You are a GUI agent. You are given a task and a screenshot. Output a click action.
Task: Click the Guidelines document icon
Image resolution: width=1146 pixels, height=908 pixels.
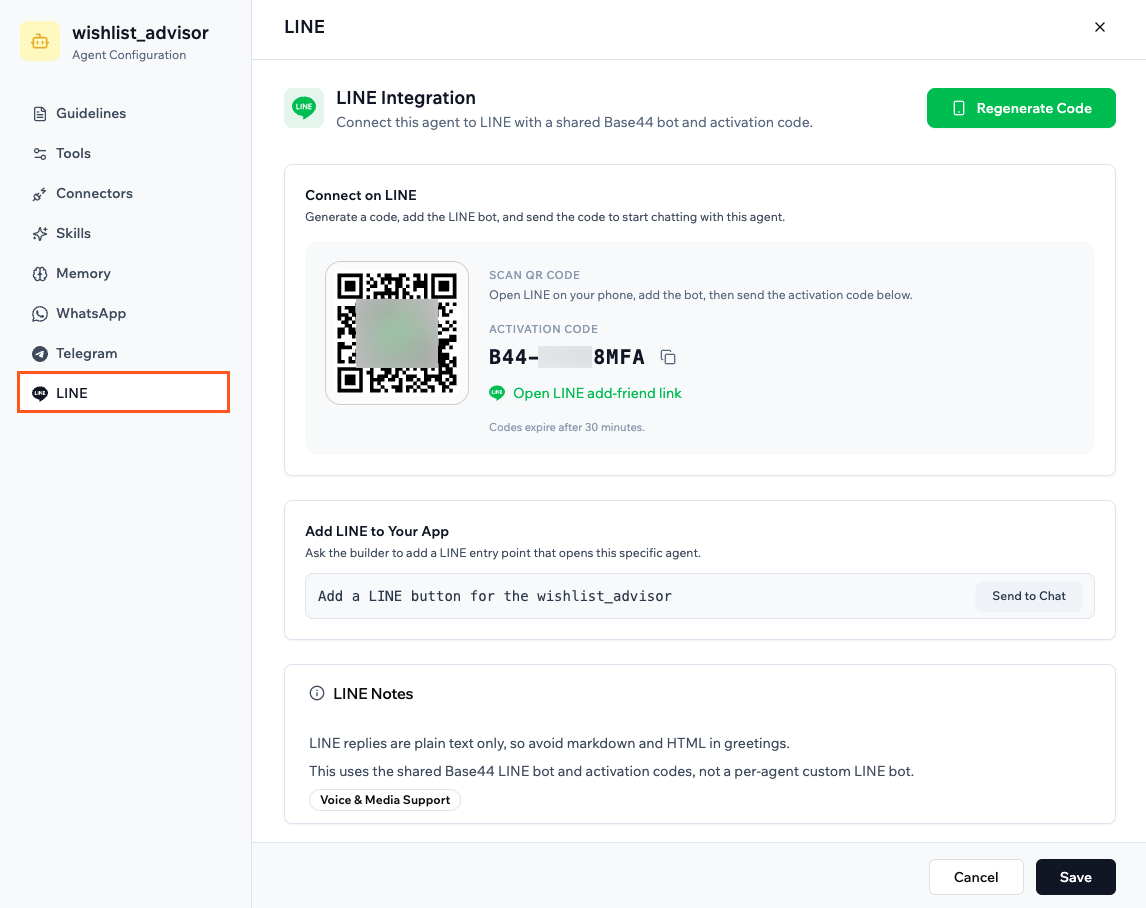(40, 114)
